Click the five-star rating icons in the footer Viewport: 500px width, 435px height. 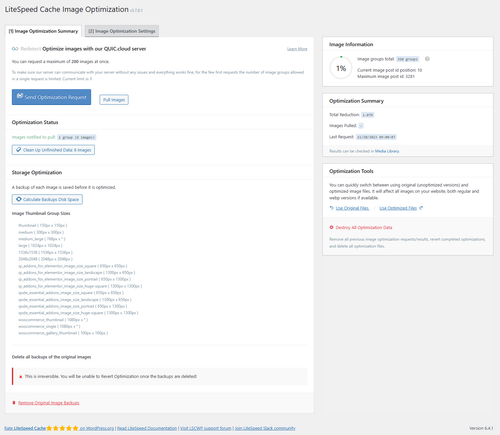(62, 428)
